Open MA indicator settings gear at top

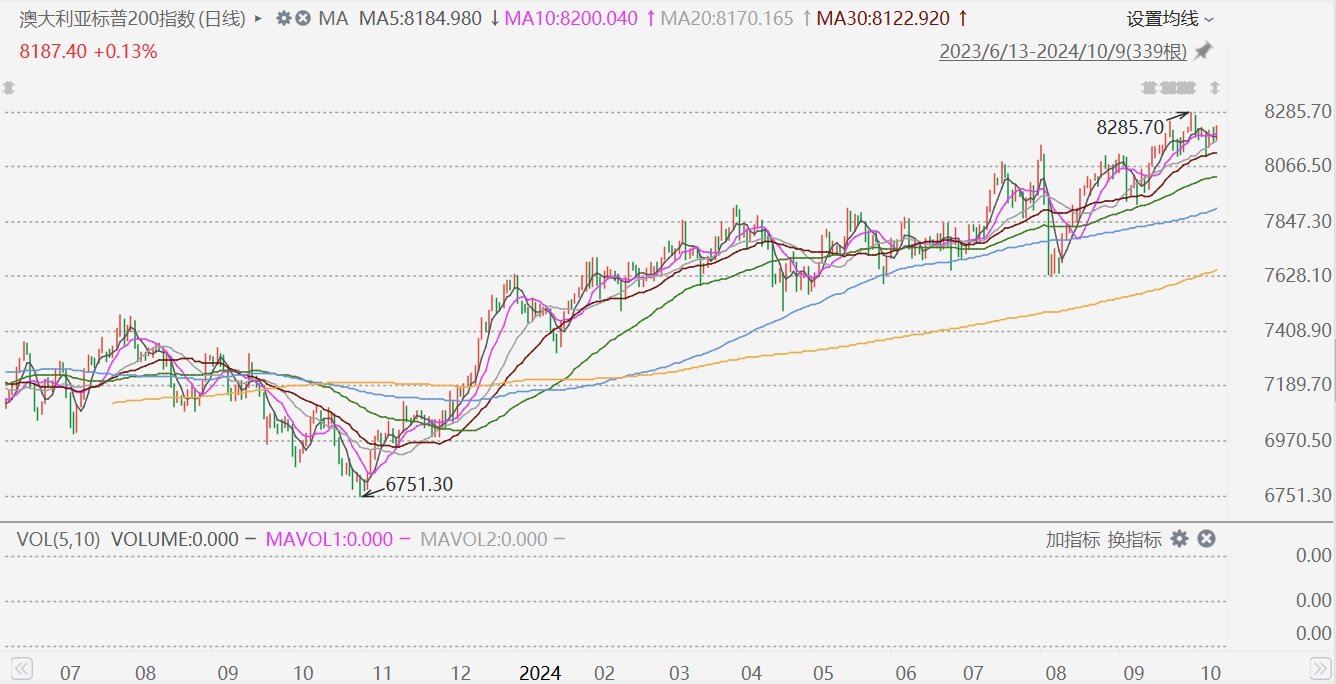pyautogui.click(x=284, y=18)
